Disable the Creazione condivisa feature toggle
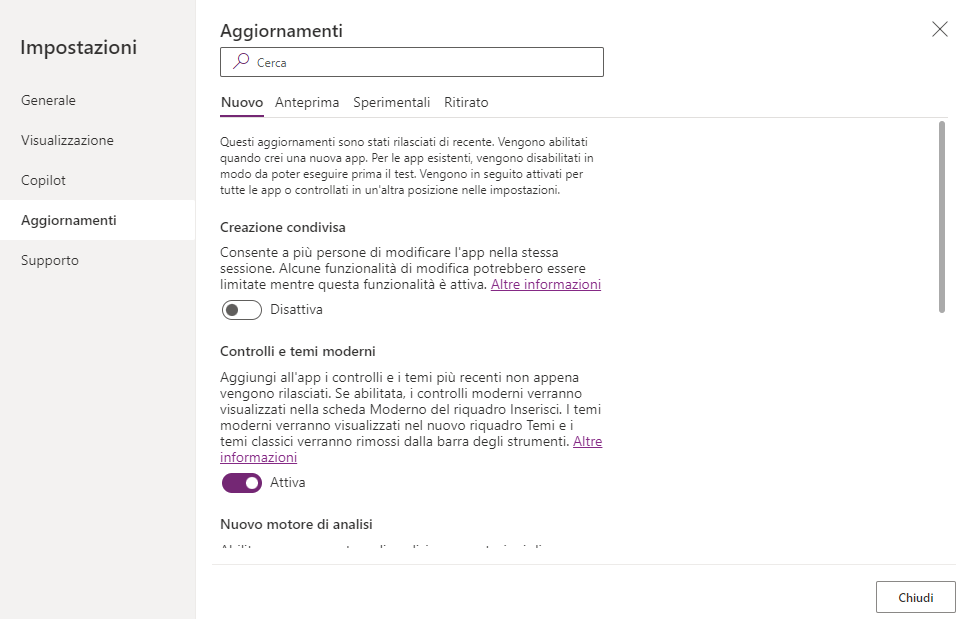The height and width of the screenshot is (619, 964). tap(241, 310)
